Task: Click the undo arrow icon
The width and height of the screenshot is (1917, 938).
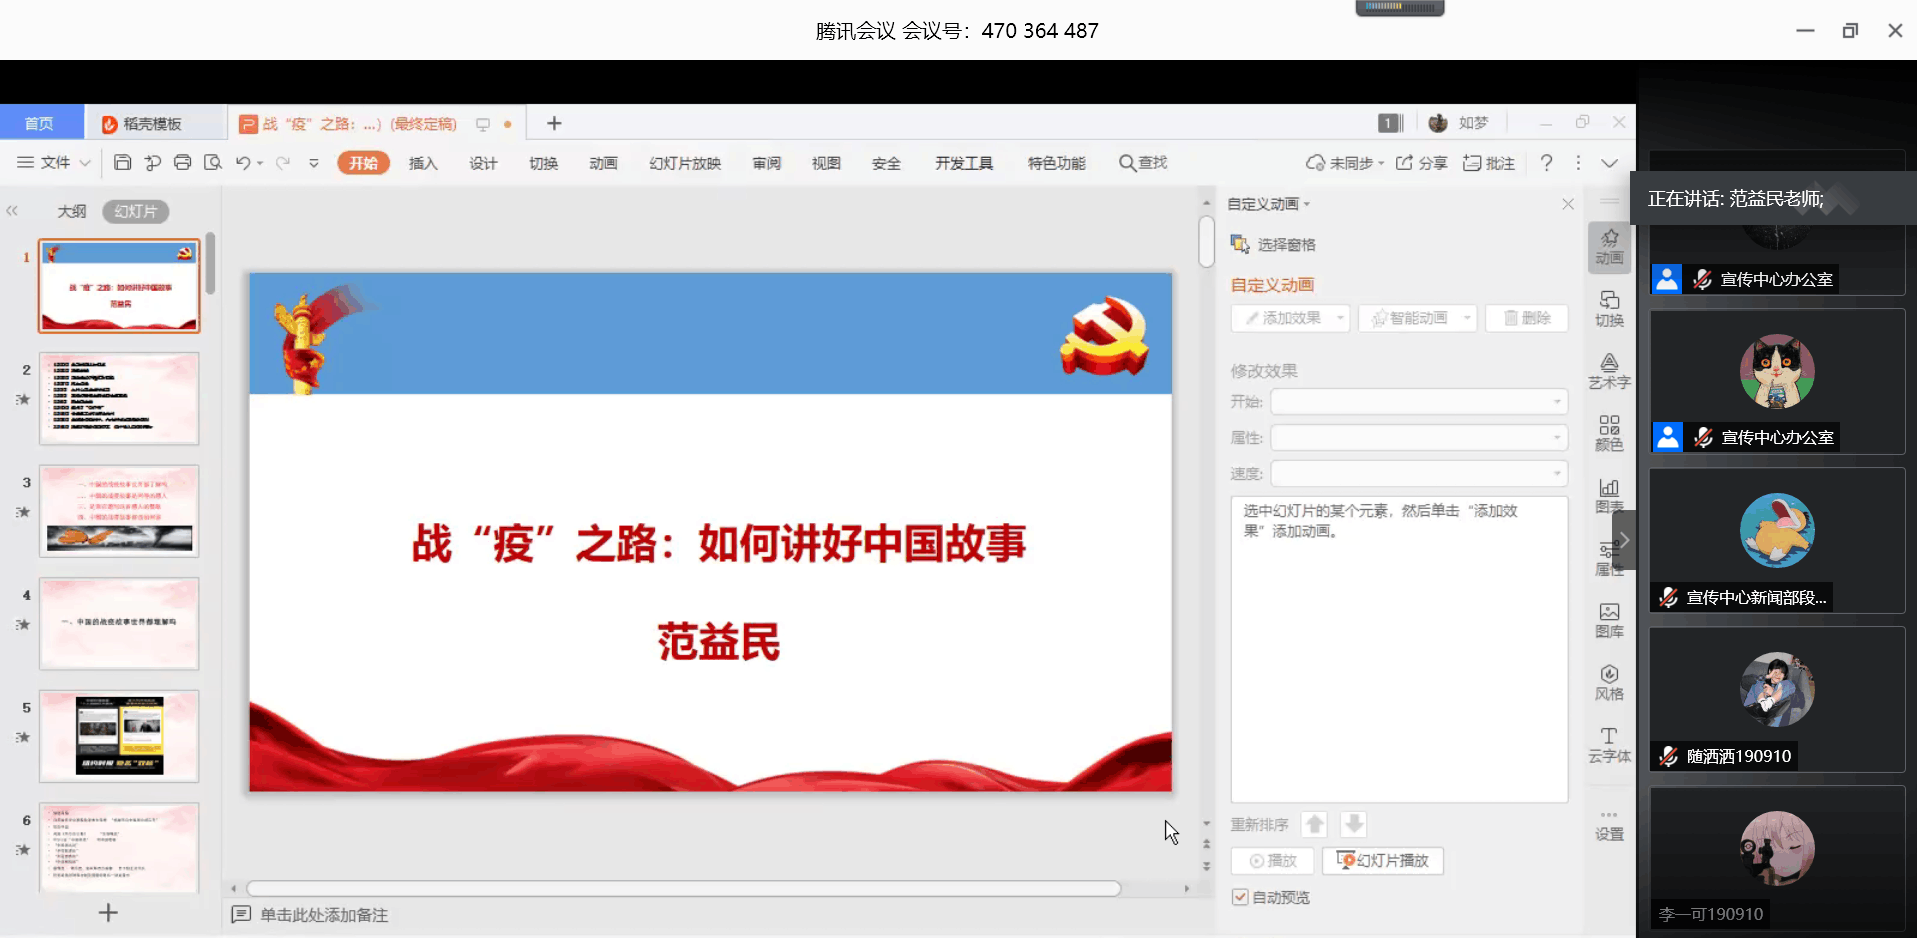Action: 243,162
